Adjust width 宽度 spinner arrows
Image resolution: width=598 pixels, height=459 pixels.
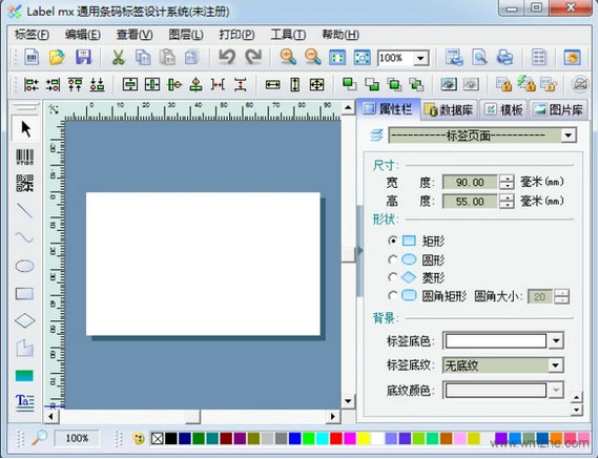click(x=506, y=182)
